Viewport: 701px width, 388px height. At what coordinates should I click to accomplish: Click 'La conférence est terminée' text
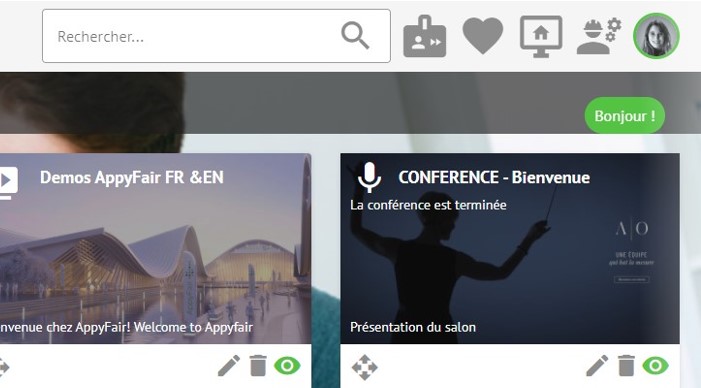pos(428,205)
